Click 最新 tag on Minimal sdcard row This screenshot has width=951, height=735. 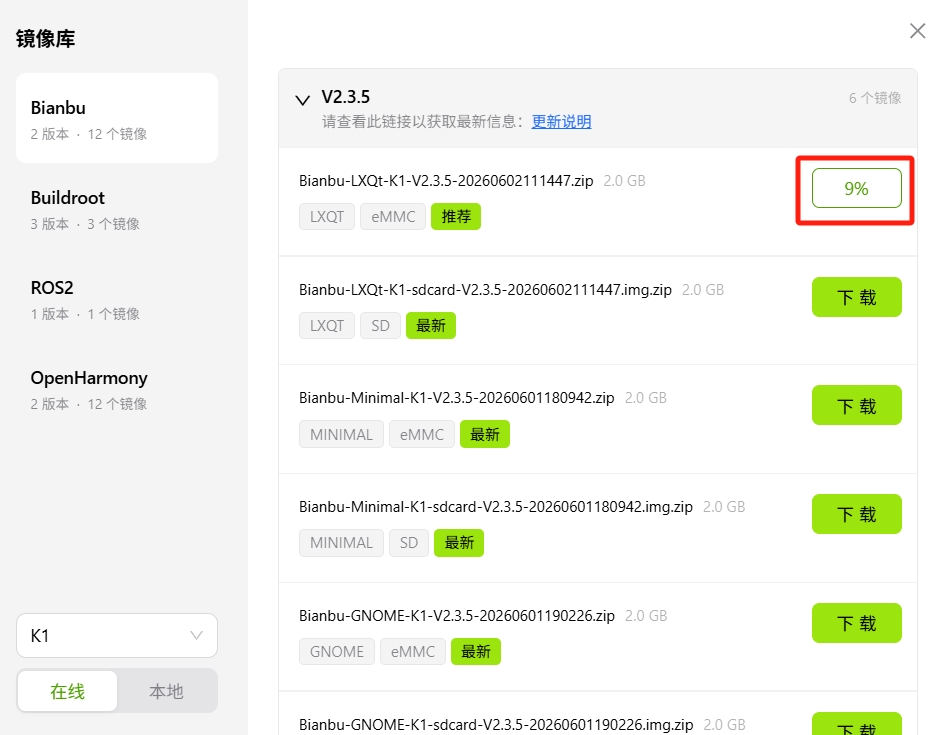click(x=459, y=543)
